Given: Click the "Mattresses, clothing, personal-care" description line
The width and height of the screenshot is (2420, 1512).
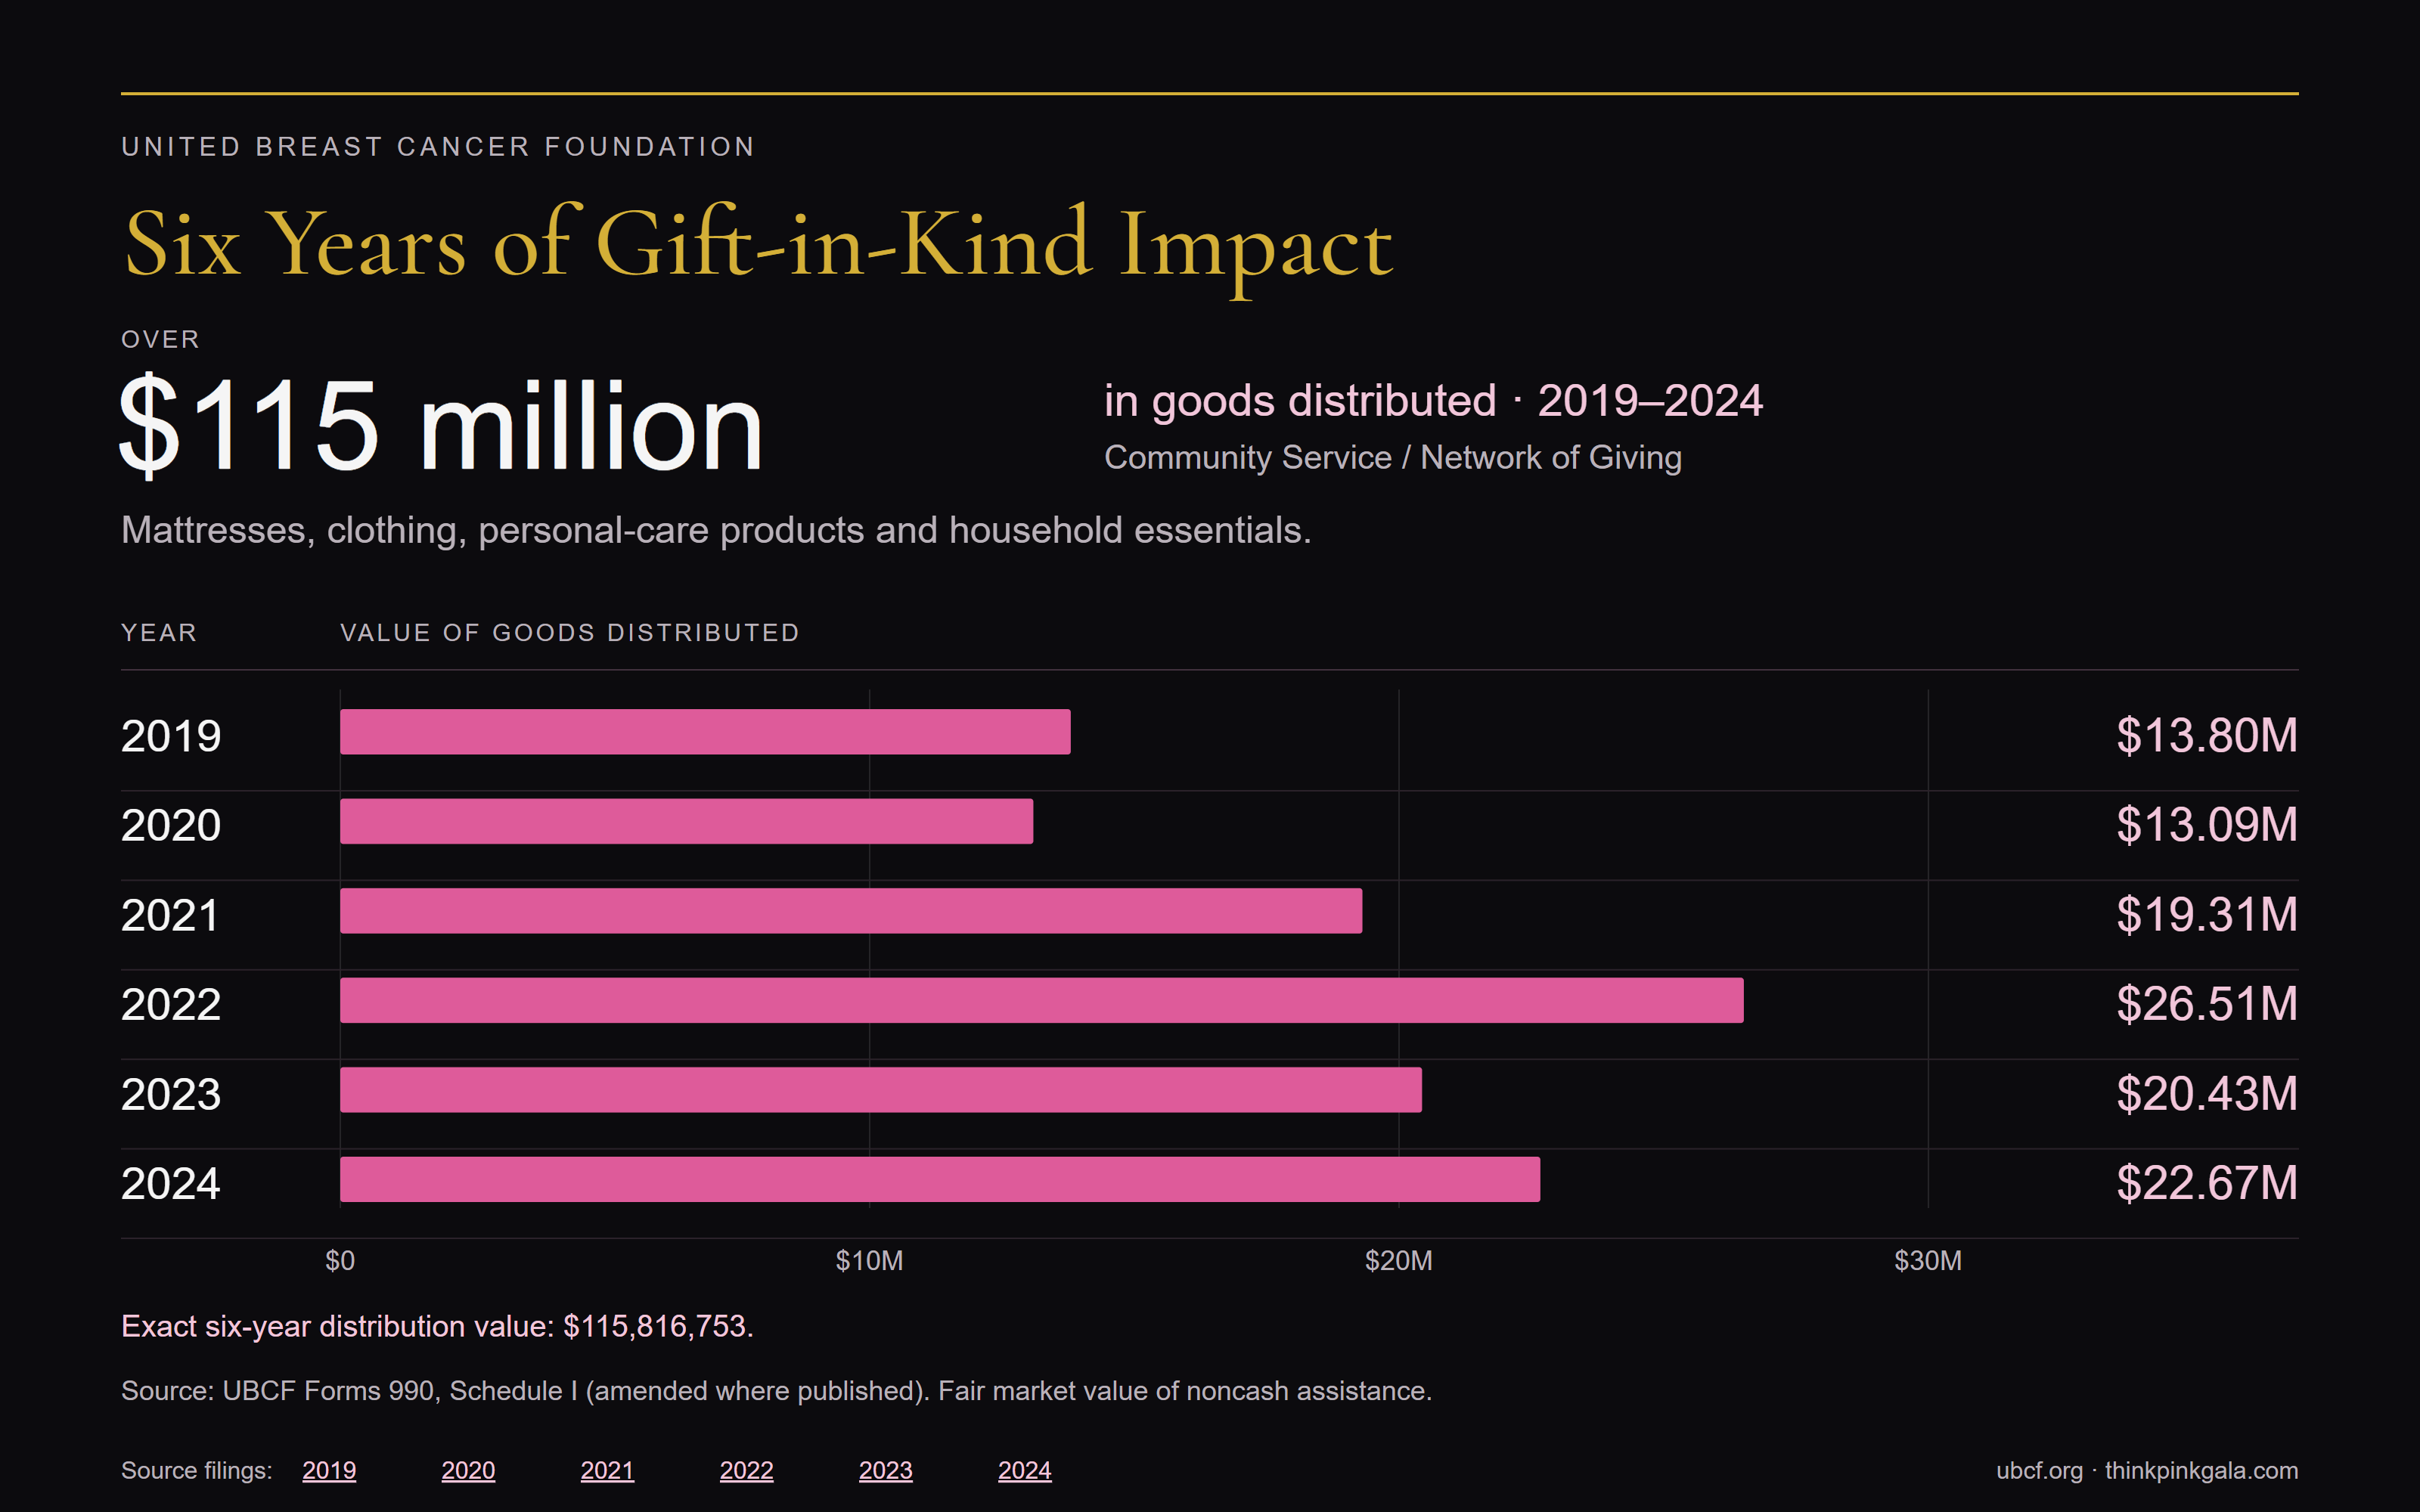Looking at the screenshot, I should click(716, 530).
